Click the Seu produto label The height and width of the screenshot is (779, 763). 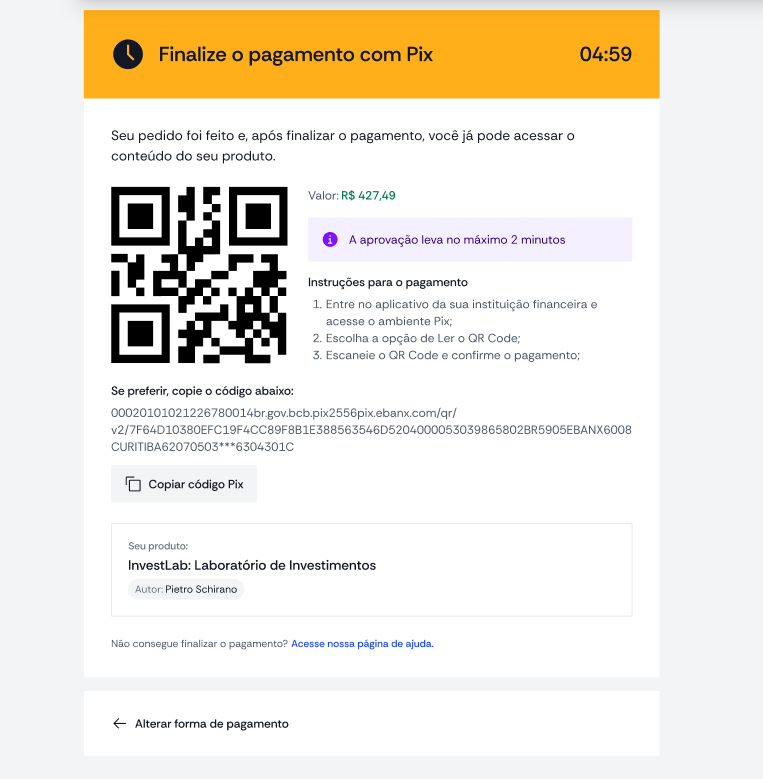coord(158,546)
